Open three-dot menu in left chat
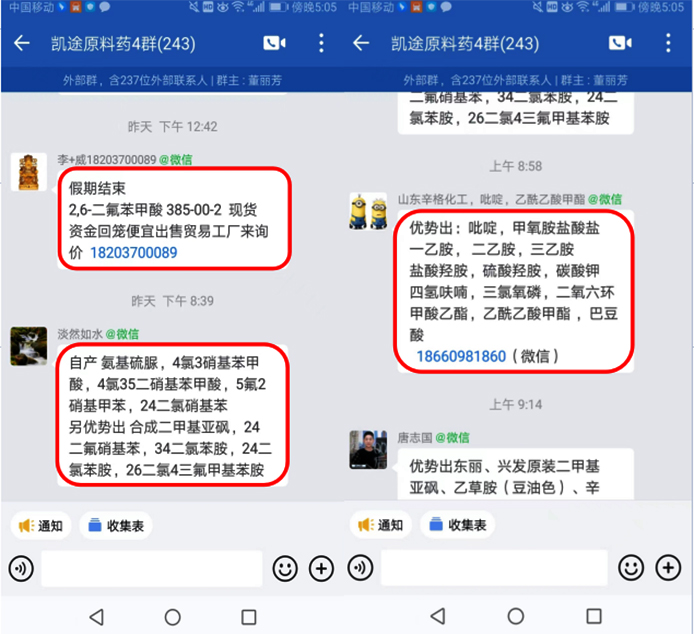694x634 pixels. pyautogui.click(x=321, y=43)
